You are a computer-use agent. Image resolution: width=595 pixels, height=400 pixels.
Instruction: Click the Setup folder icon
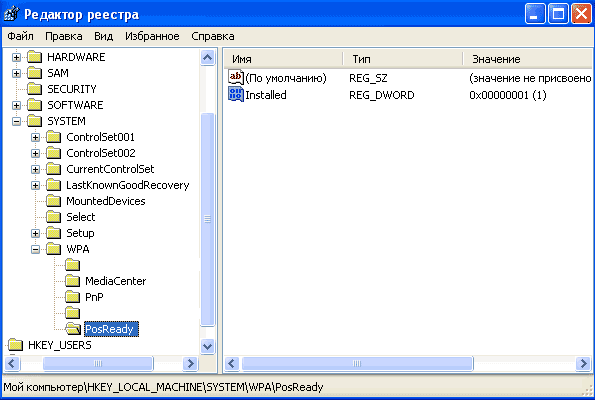[54, 233]
